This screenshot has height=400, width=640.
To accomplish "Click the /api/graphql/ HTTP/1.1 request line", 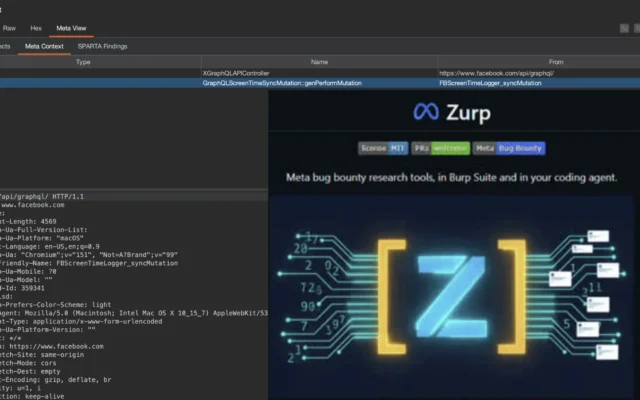I will pos(42,196).
